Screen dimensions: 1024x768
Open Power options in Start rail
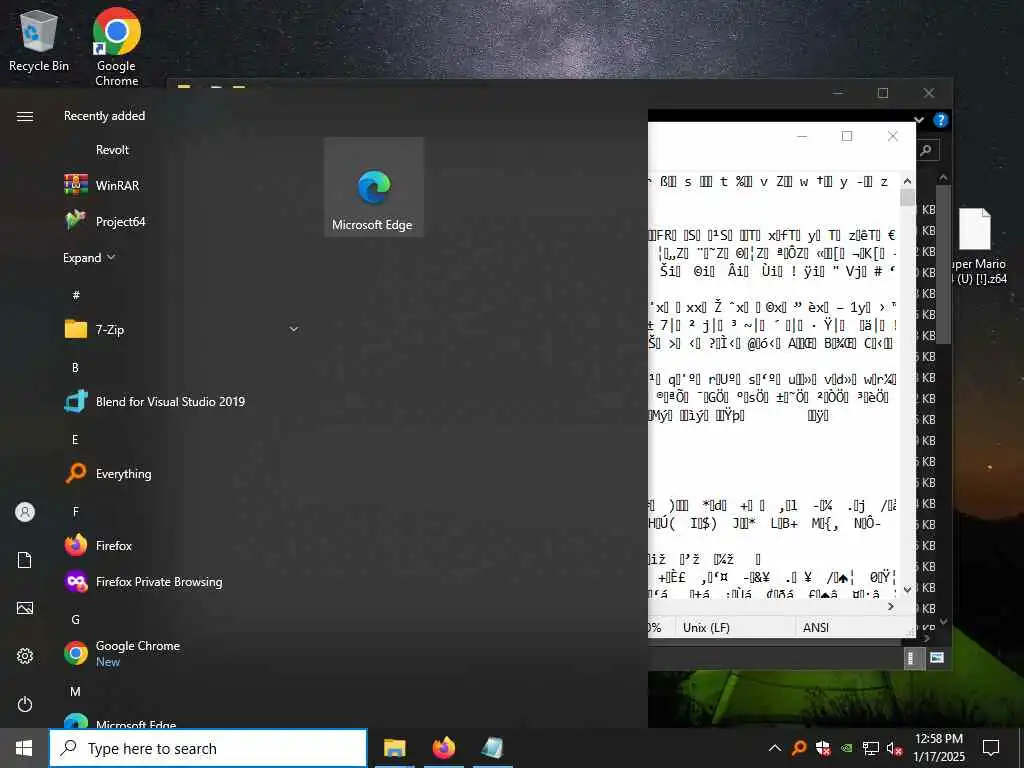[x=25, y=704]
